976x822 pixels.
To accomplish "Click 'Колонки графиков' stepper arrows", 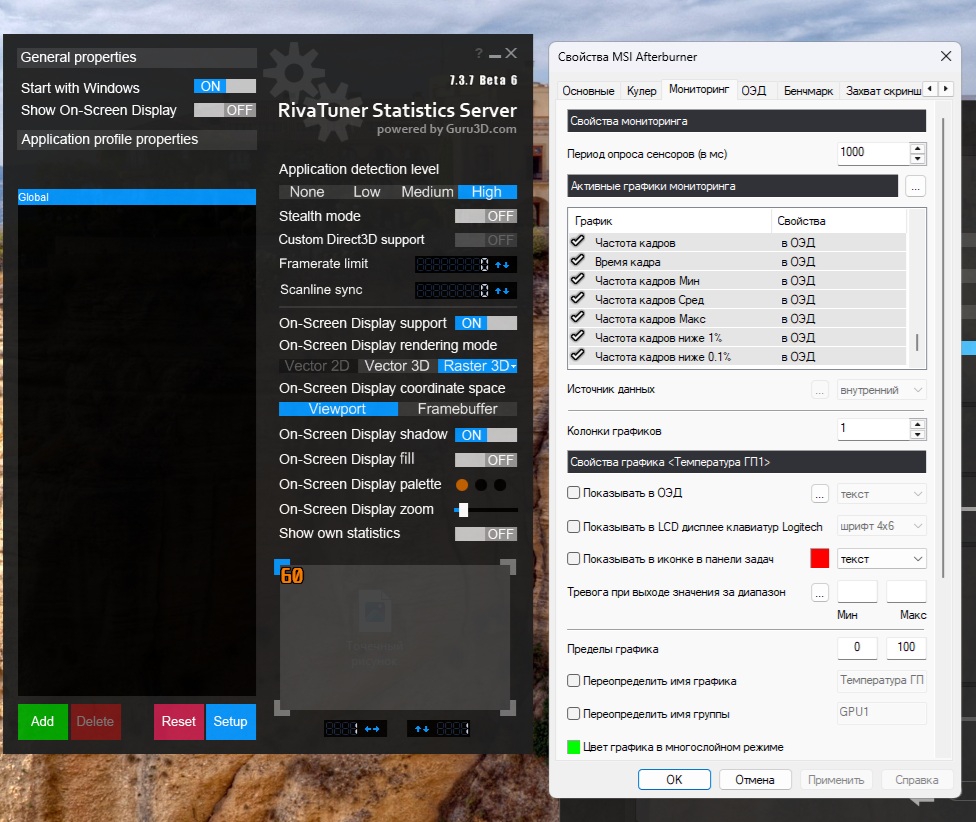I will click(917, 429).
